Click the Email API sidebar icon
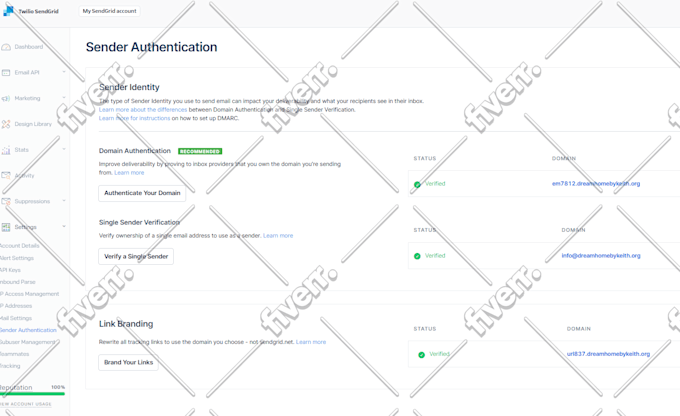Screen dimensions: 680x416 coord(6,72)
